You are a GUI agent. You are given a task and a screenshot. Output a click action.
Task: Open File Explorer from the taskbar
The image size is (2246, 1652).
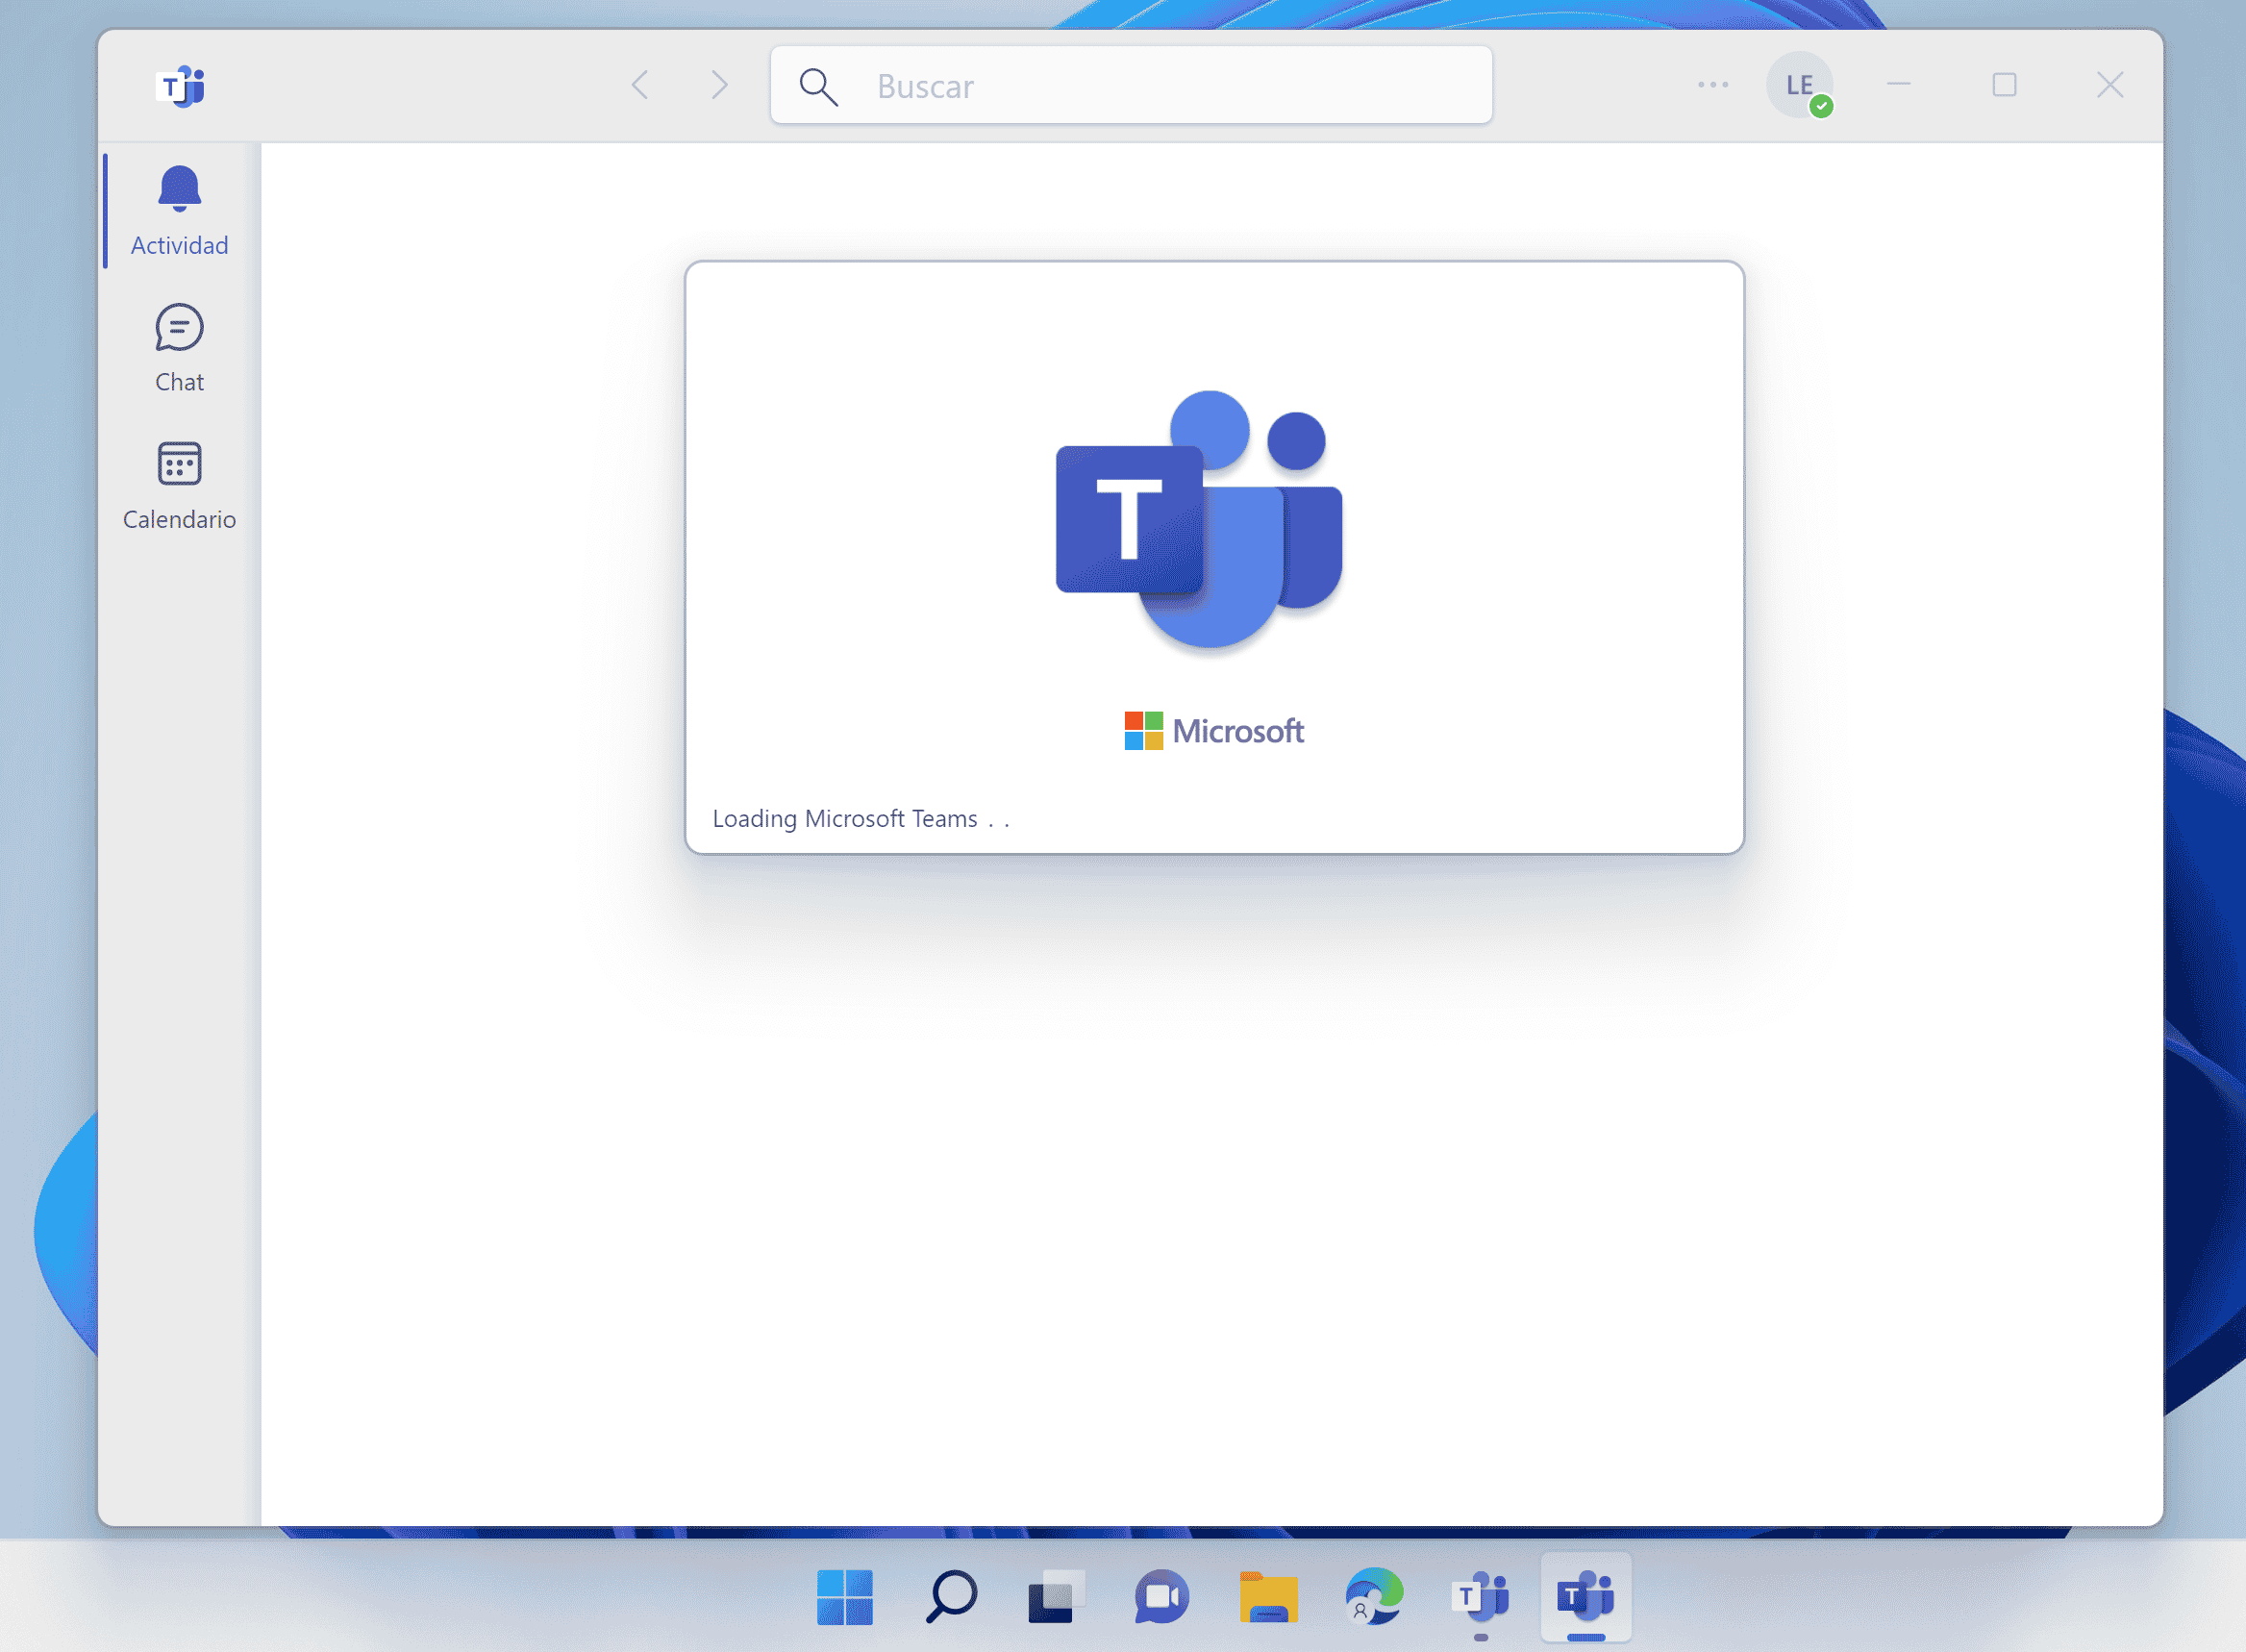coord(1268,1597)
